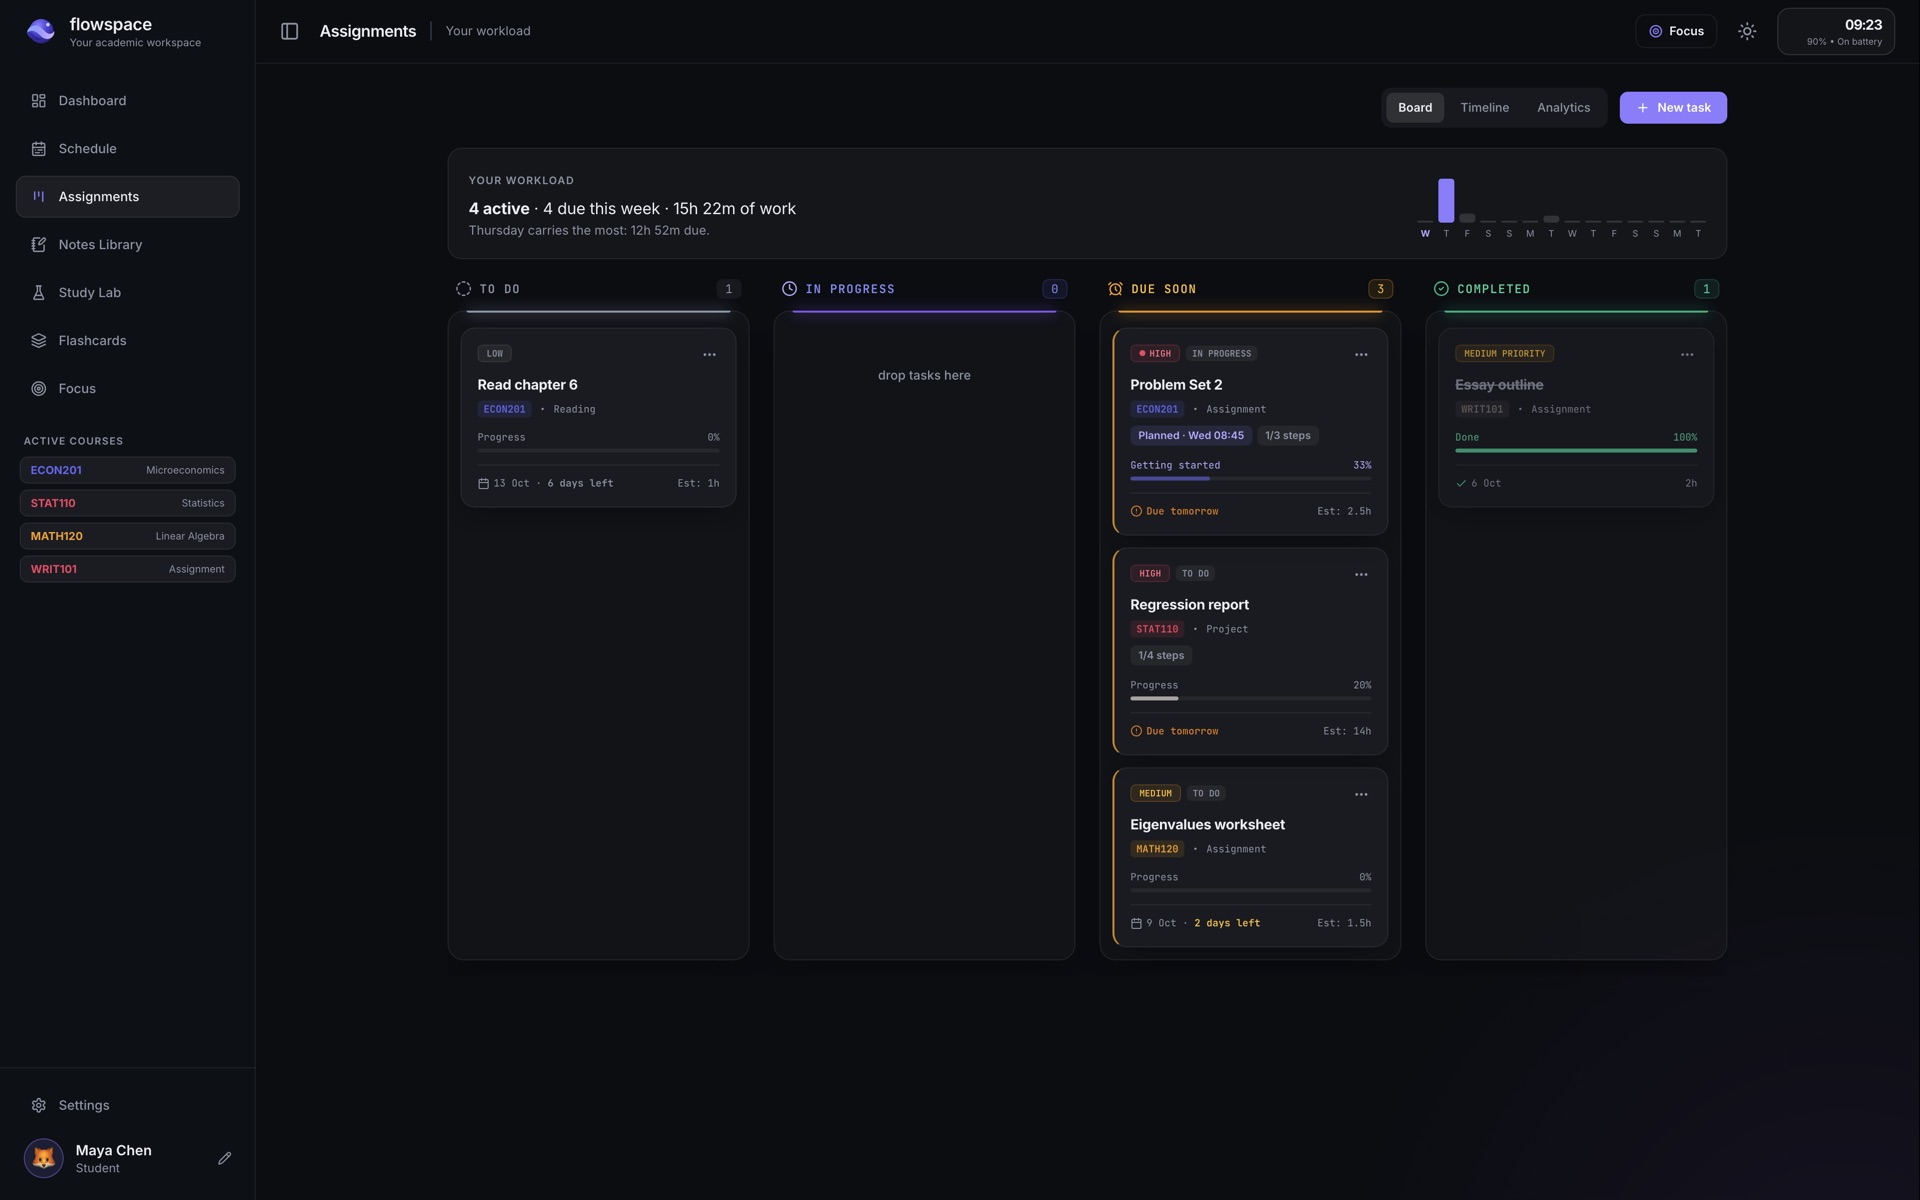Click the tall Thursday workload bar
The width and height of the screenshot is (1920, 1200).
coord(1446,200)
